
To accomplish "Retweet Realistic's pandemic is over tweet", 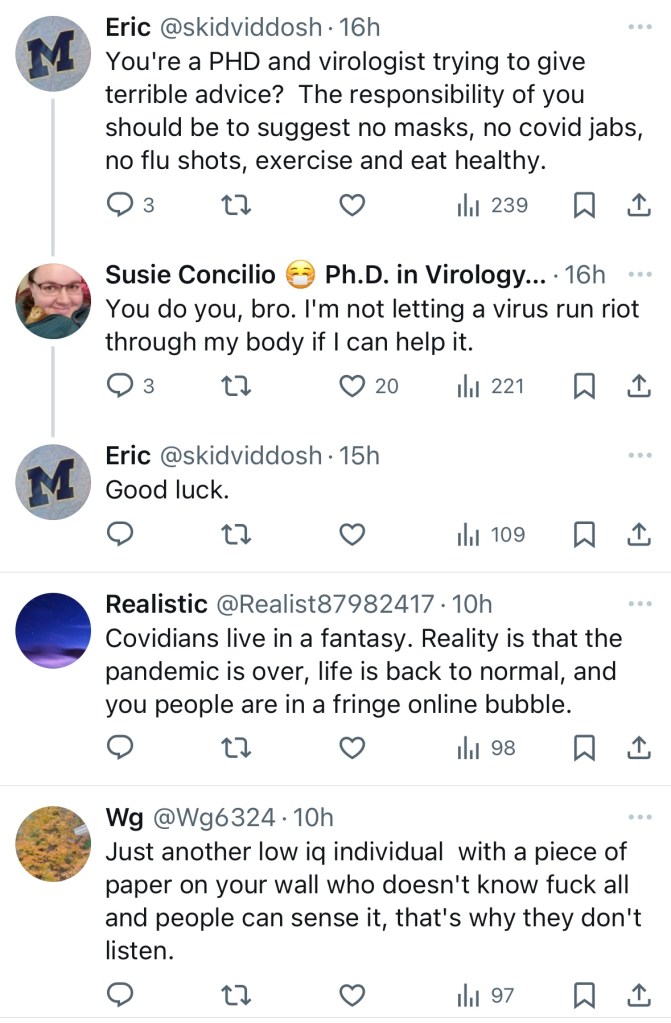I will tap(232, 747).
